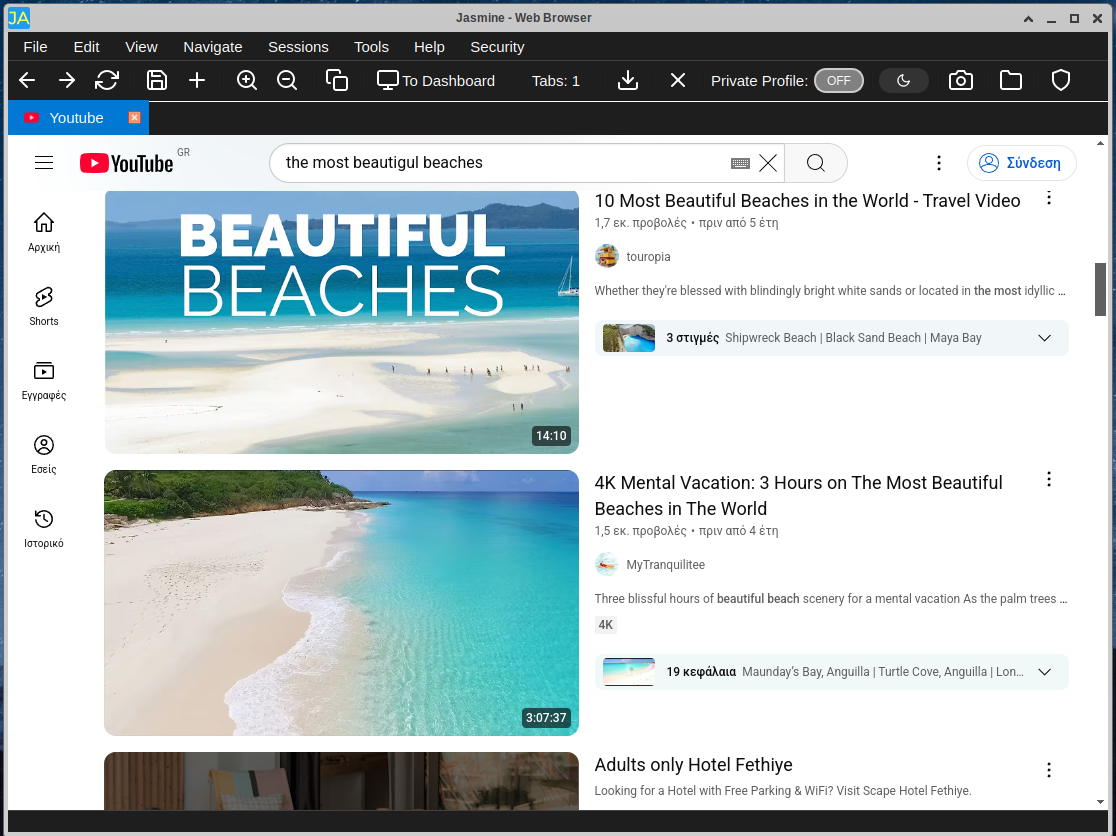Click the duplicate/copy tab icon

[337, 80]
